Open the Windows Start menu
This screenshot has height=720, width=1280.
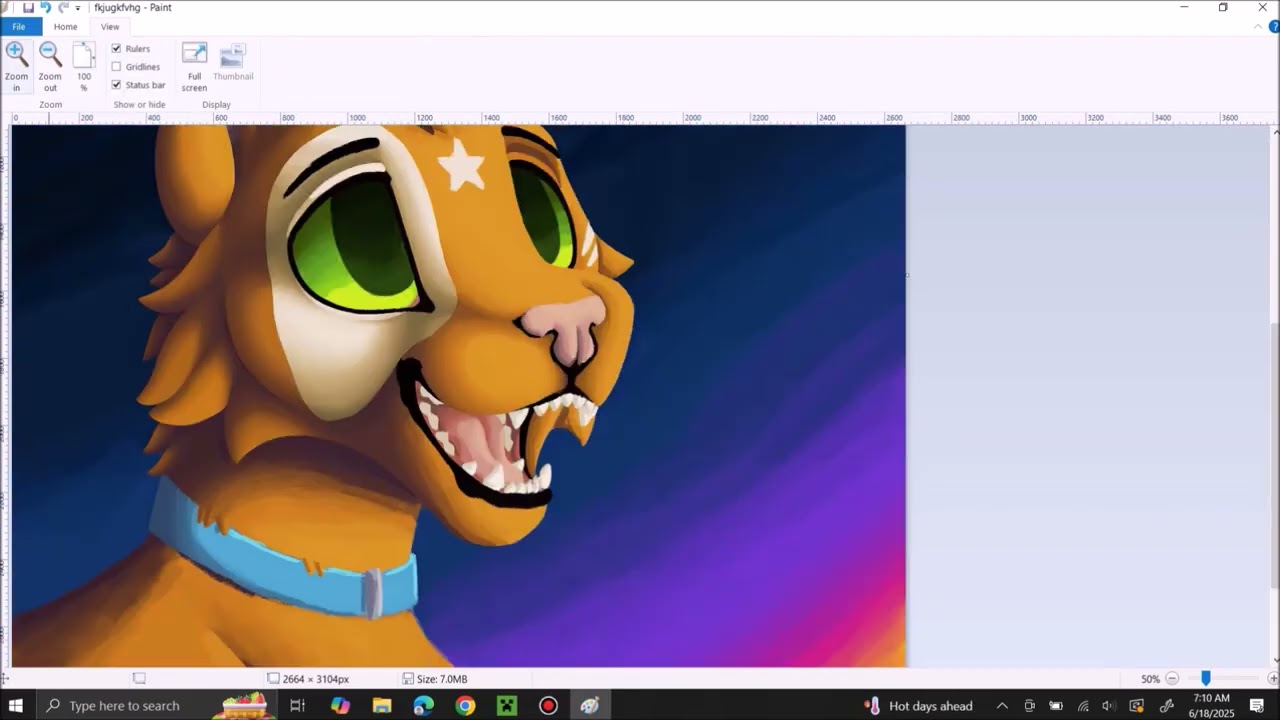point(16,706)
